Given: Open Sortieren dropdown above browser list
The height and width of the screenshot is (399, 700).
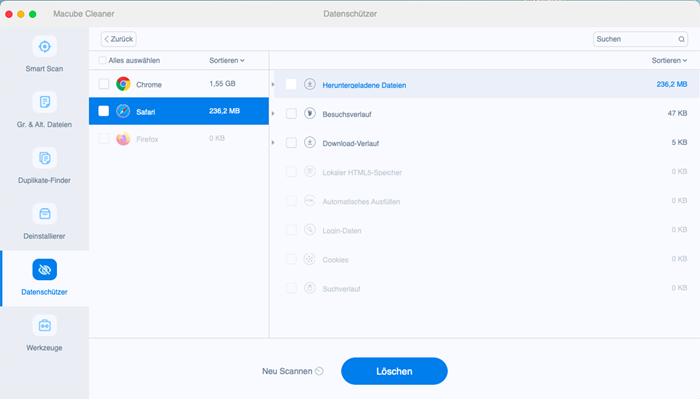Looking at the screenshot, I should (x=227, y=60).
